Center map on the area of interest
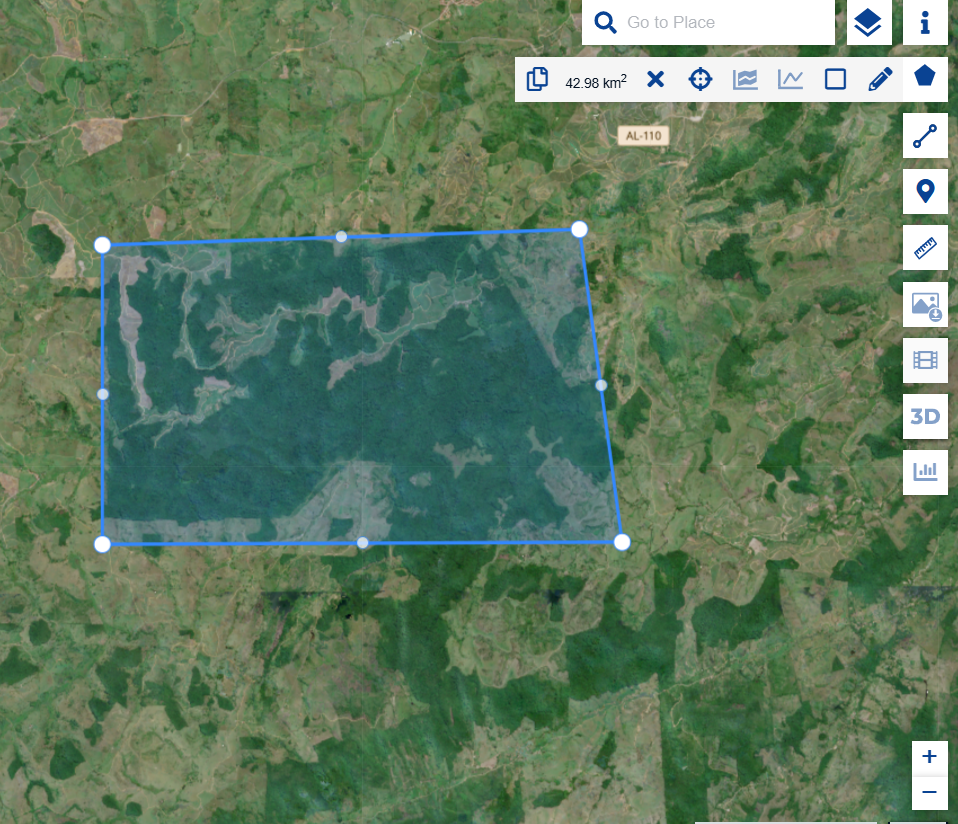Viewport: 958px width, 824px height. coord(700,79)
